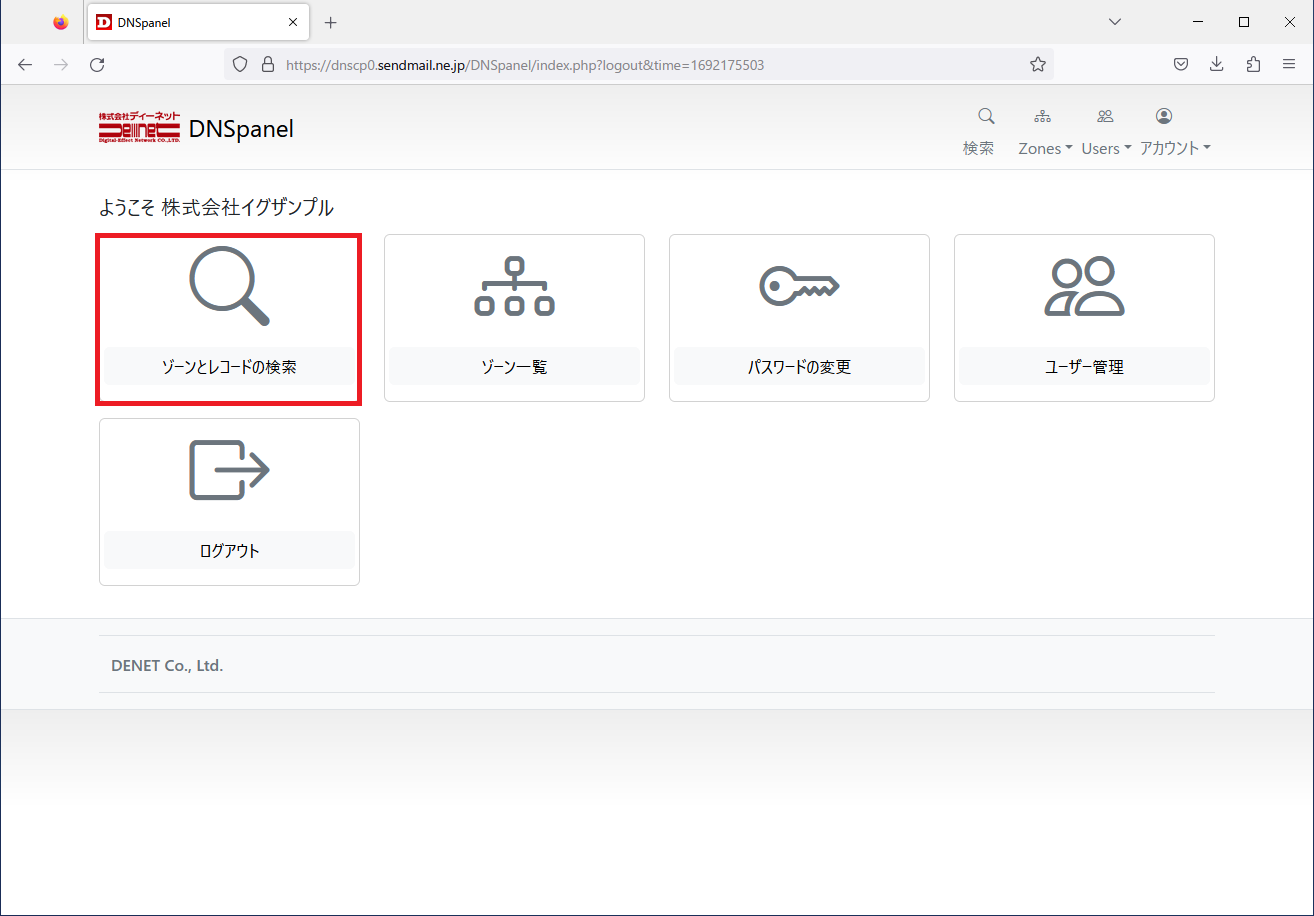This screenshot has height=916, width=1314.
Task: Click the padlock site security icon
Action: [x=267, y=64]
